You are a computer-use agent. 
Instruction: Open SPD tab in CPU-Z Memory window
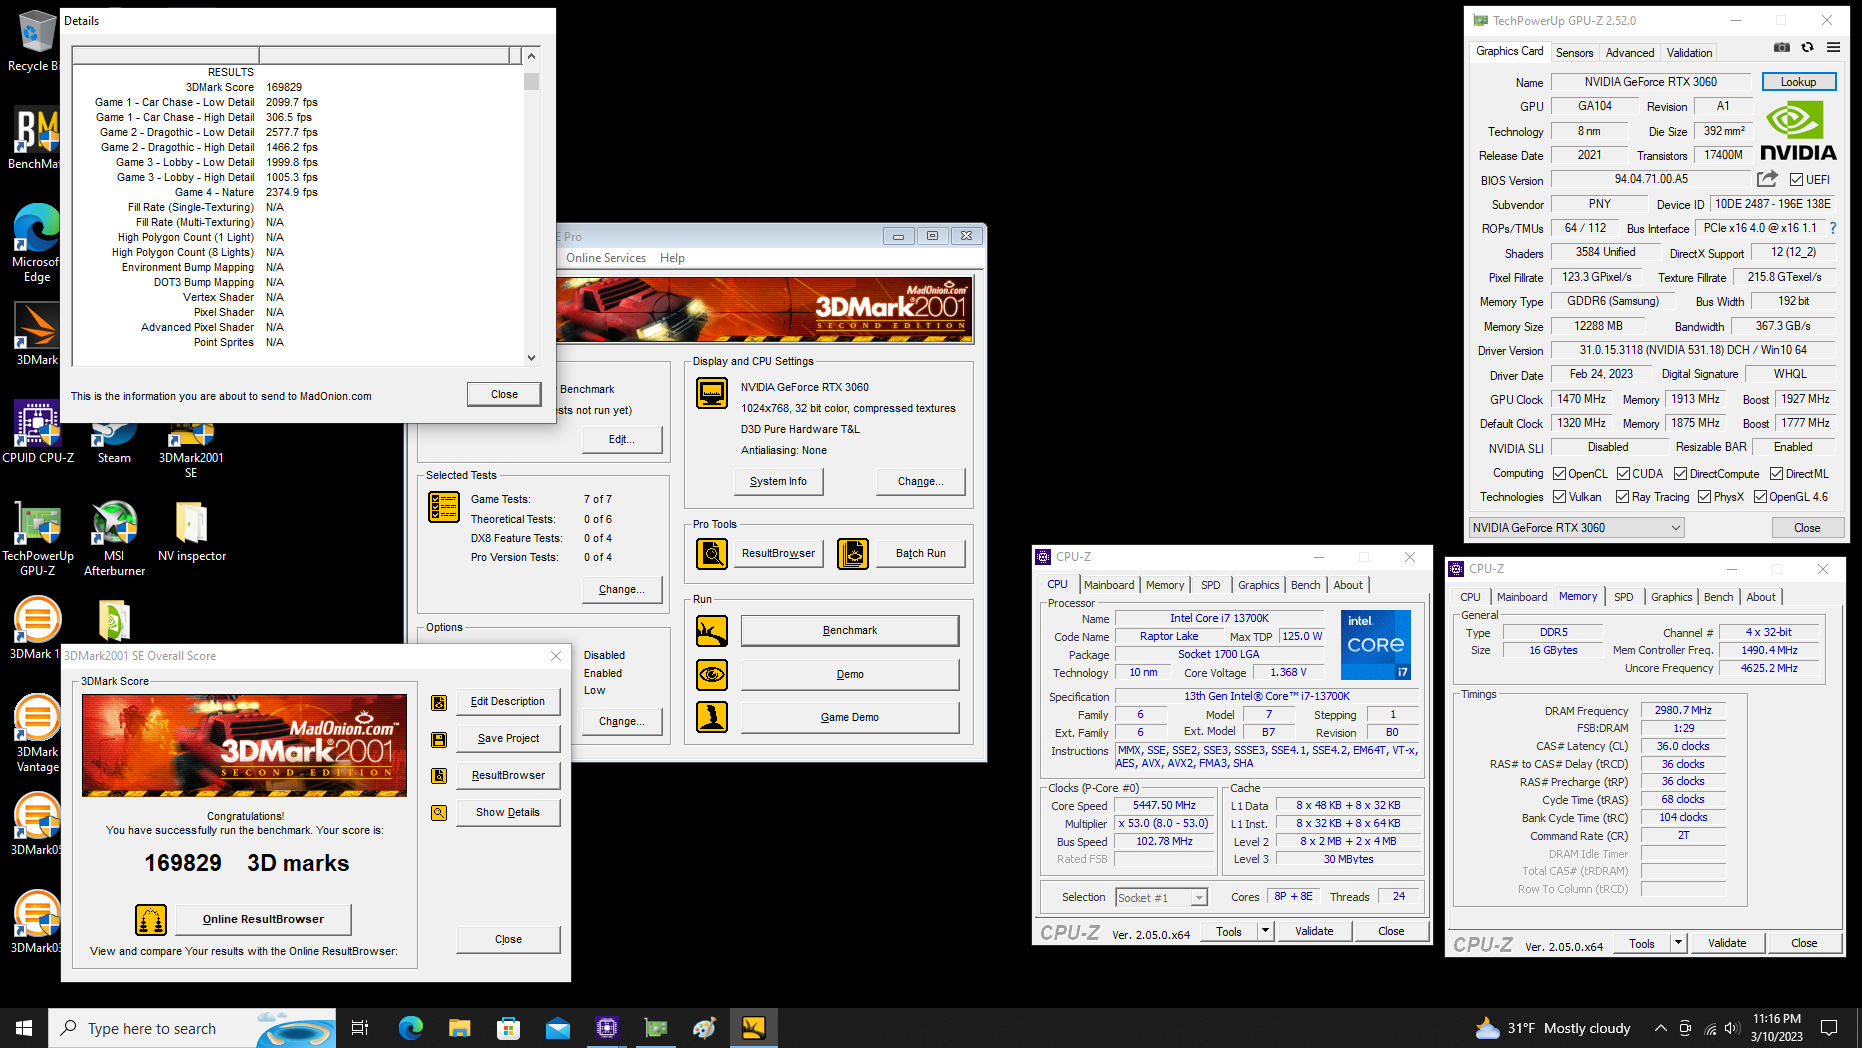tap(1623, 597)
